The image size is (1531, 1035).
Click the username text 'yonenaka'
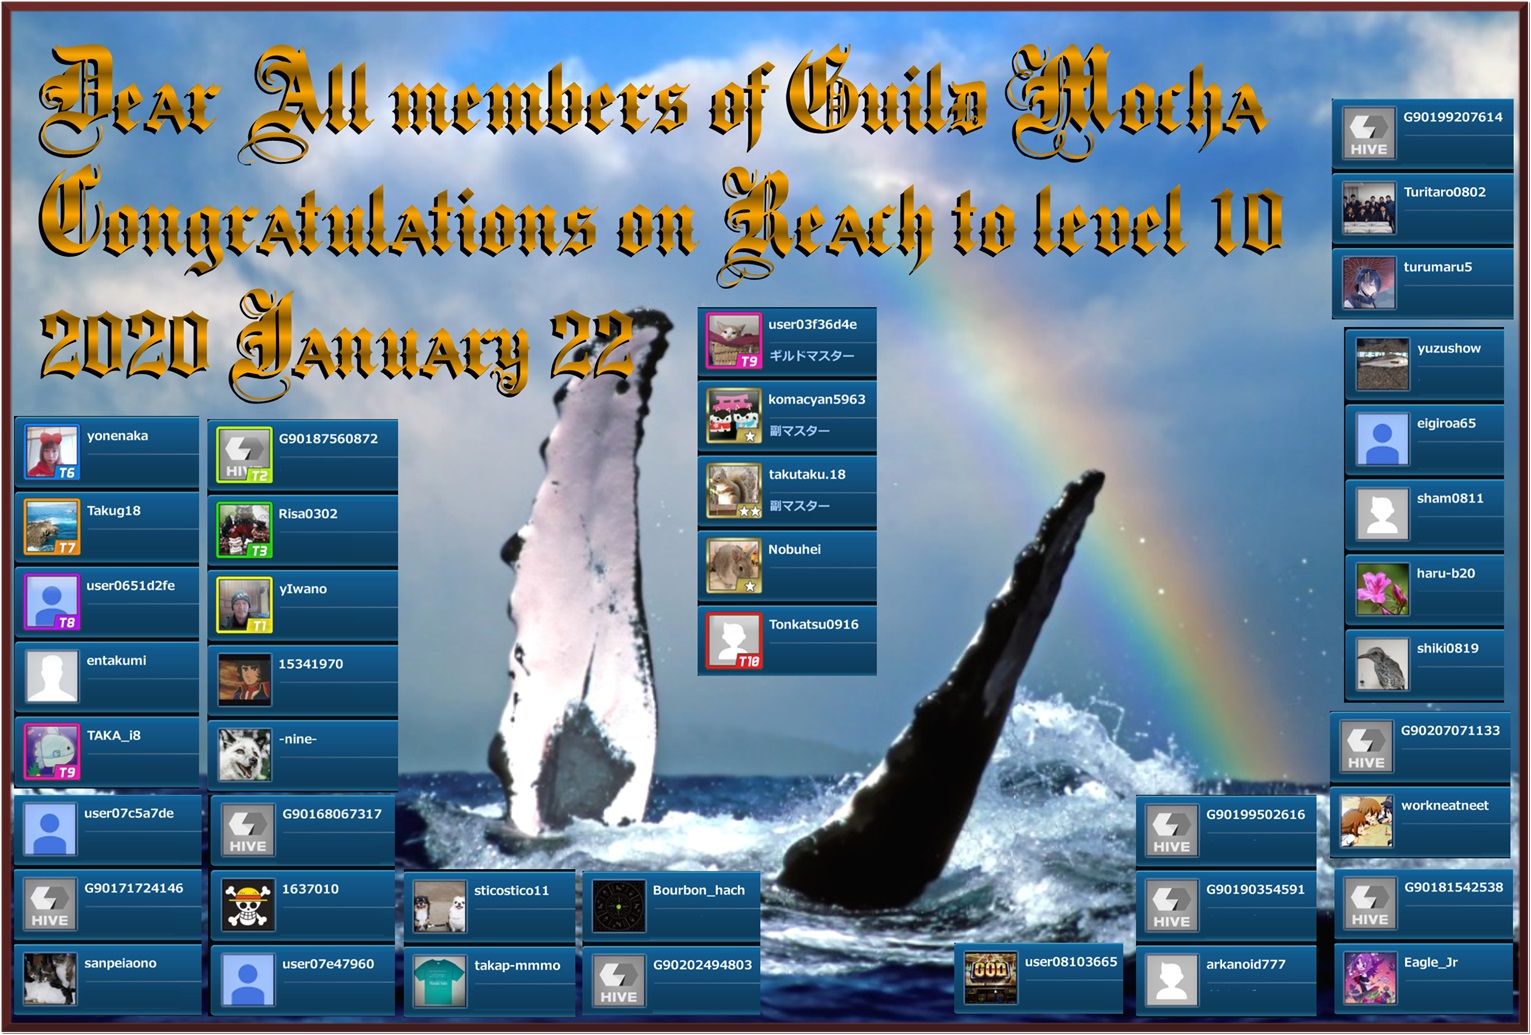tap(117, 436)
